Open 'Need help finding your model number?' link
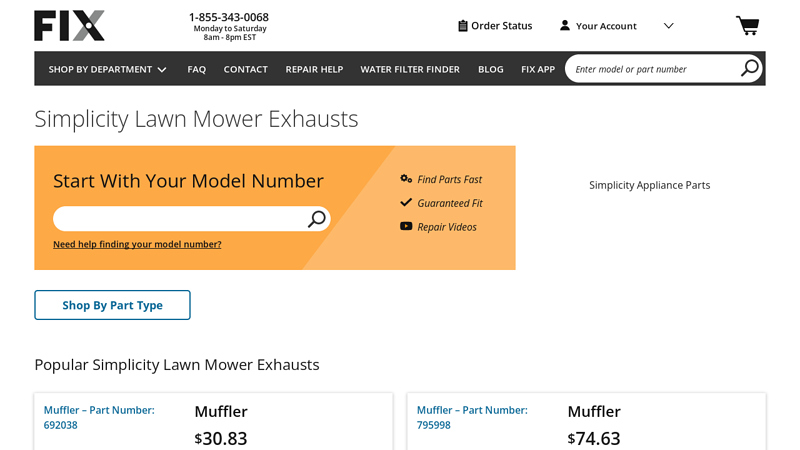Screen dimensions: 800x450 137,244
